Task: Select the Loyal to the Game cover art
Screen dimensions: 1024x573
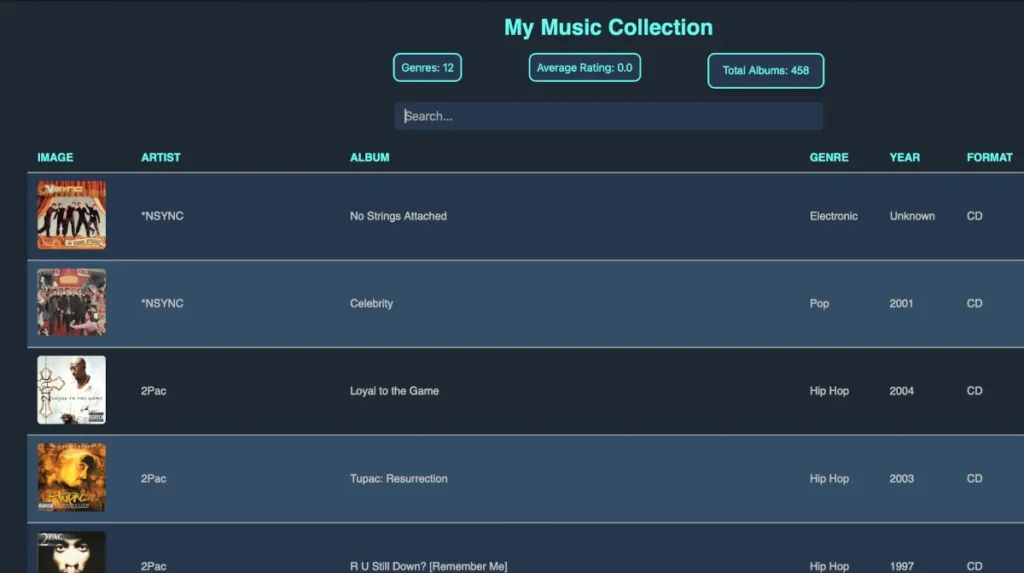Action: pos(71,390)
